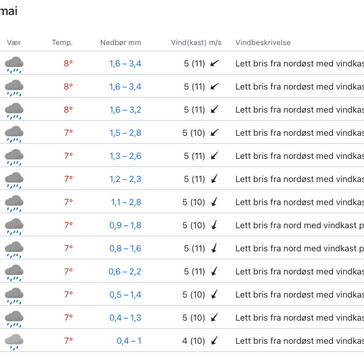Click the rain cloud icon in the first row
This screenshot has height=364, width=364.
tap(14, 65)
